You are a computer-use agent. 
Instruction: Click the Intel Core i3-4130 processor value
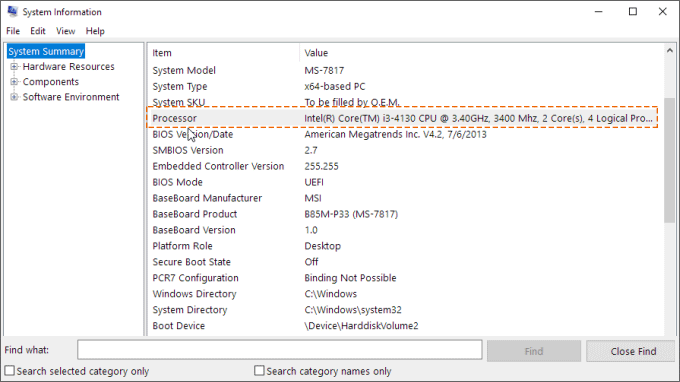[478, 118]
